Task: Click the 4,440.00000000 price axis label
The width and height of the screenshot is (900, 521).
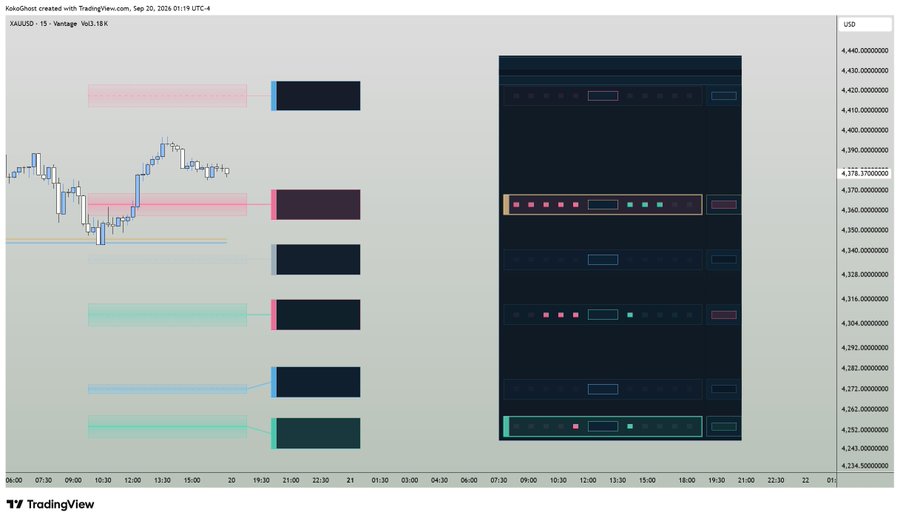Action: (864, 50)
